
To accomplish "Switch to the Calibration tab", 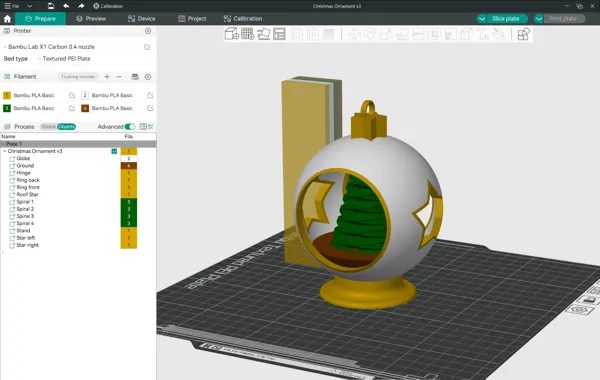I will tap(243, 18).
